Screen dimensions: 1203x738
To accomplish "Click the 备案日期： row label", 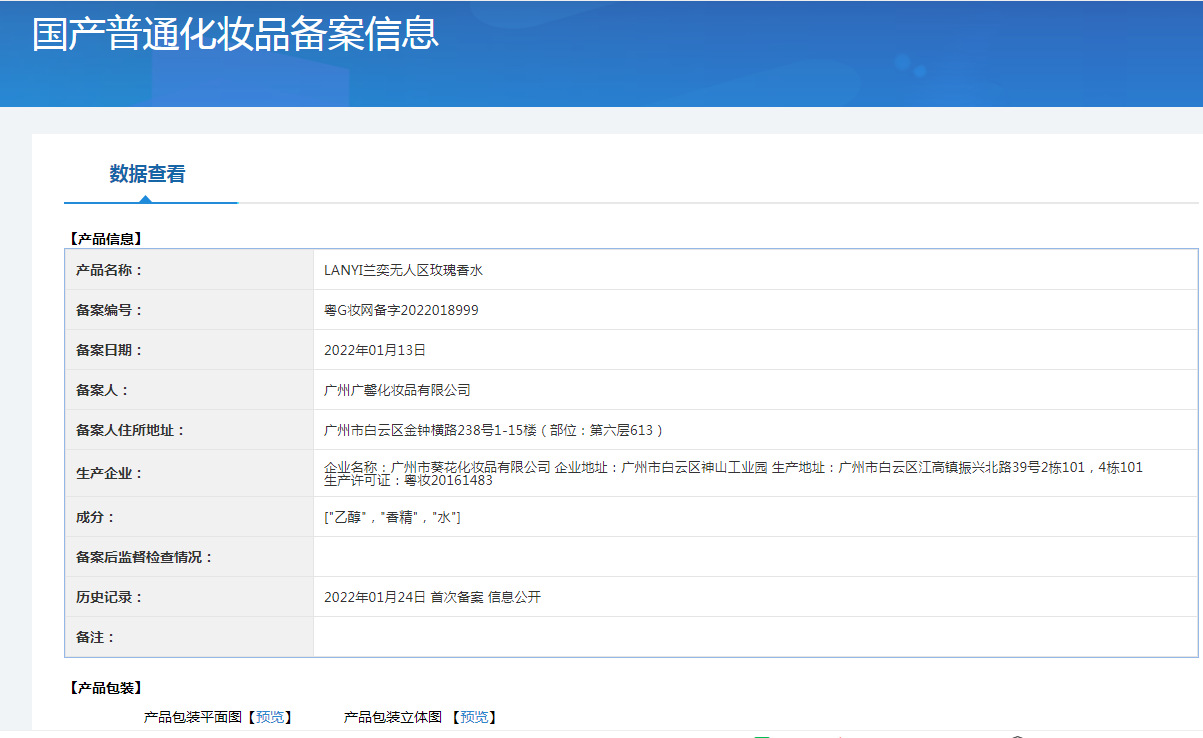I will point(109,350).
